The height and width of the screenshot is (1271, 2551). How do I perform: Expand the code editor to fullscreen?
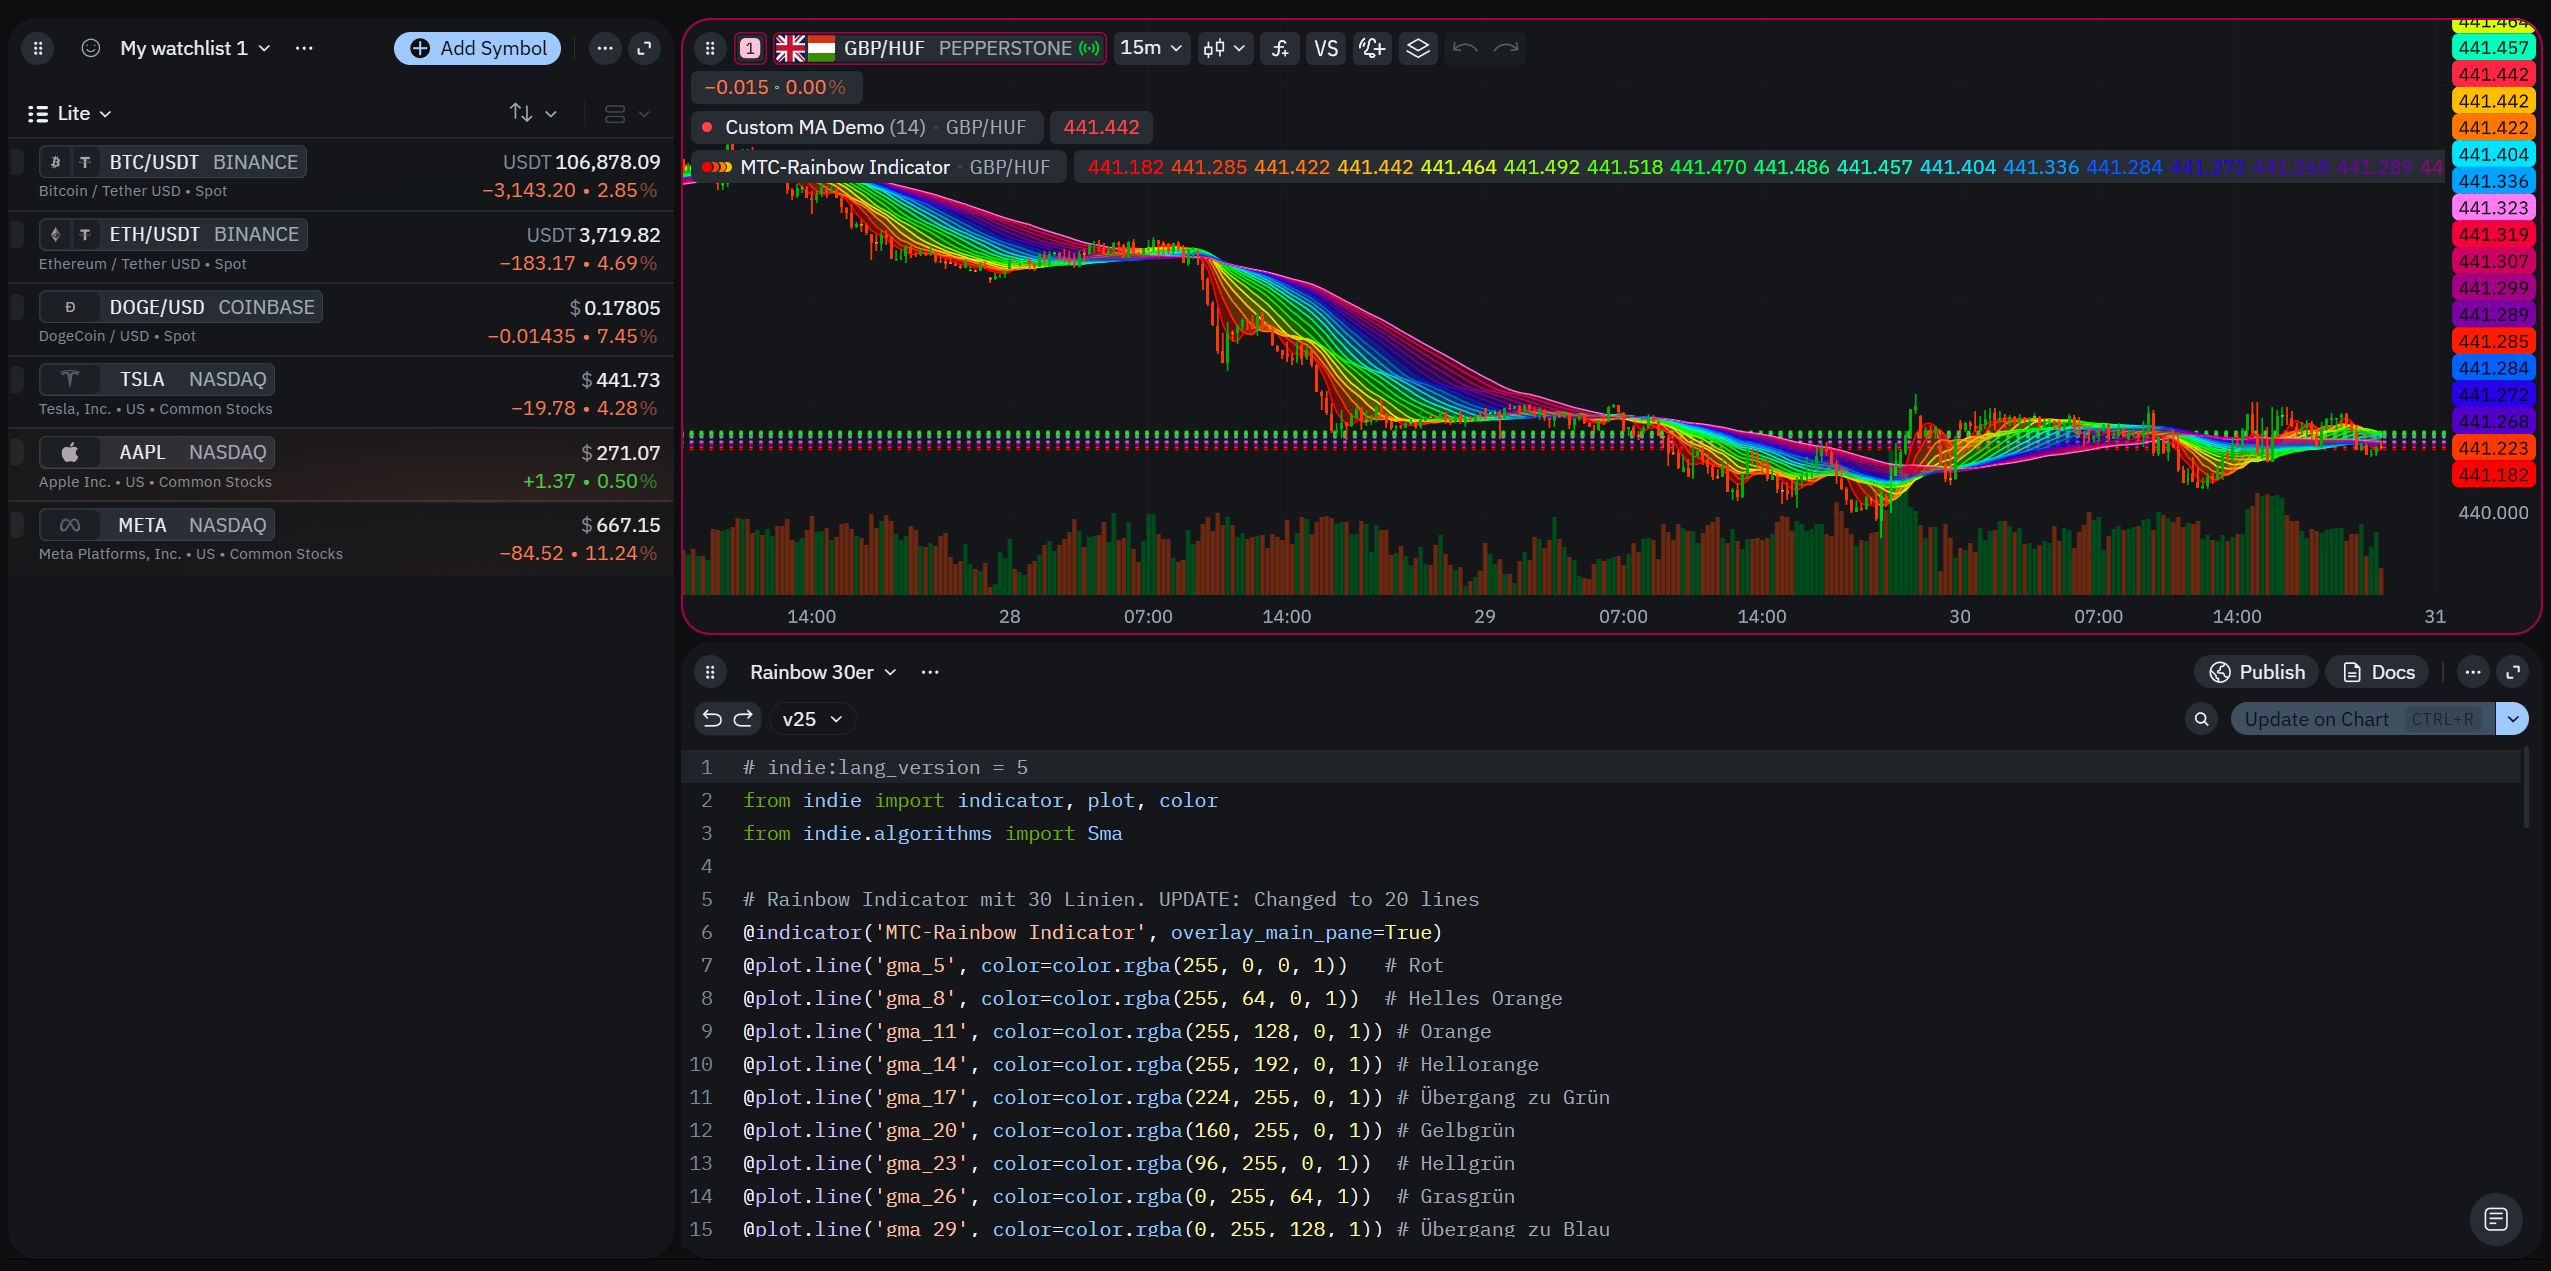[2515, 671]
